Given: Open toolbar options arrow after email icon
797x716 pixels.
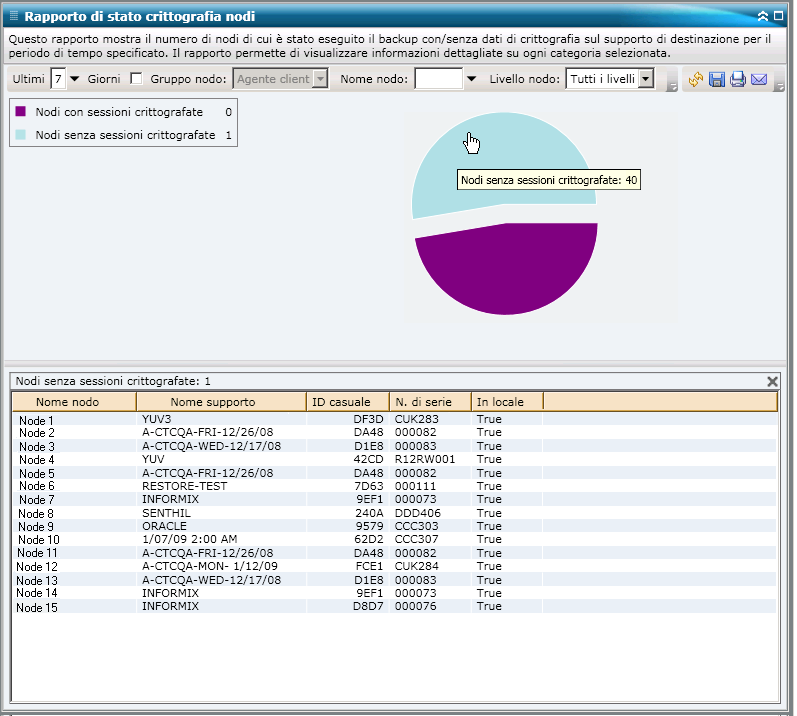Looking at the screenshot, I should pyautogui.click(x=780, y=85).
